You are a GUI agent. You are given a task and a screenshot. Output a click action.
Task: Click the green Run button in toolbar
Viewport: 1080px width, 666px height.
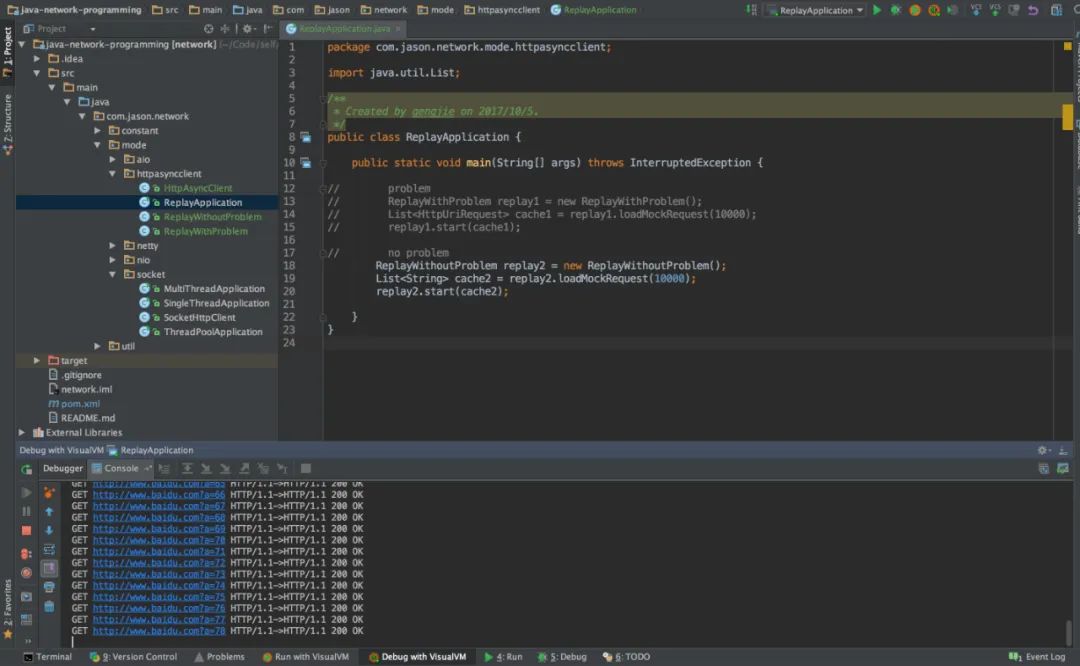tap(877, 10)
